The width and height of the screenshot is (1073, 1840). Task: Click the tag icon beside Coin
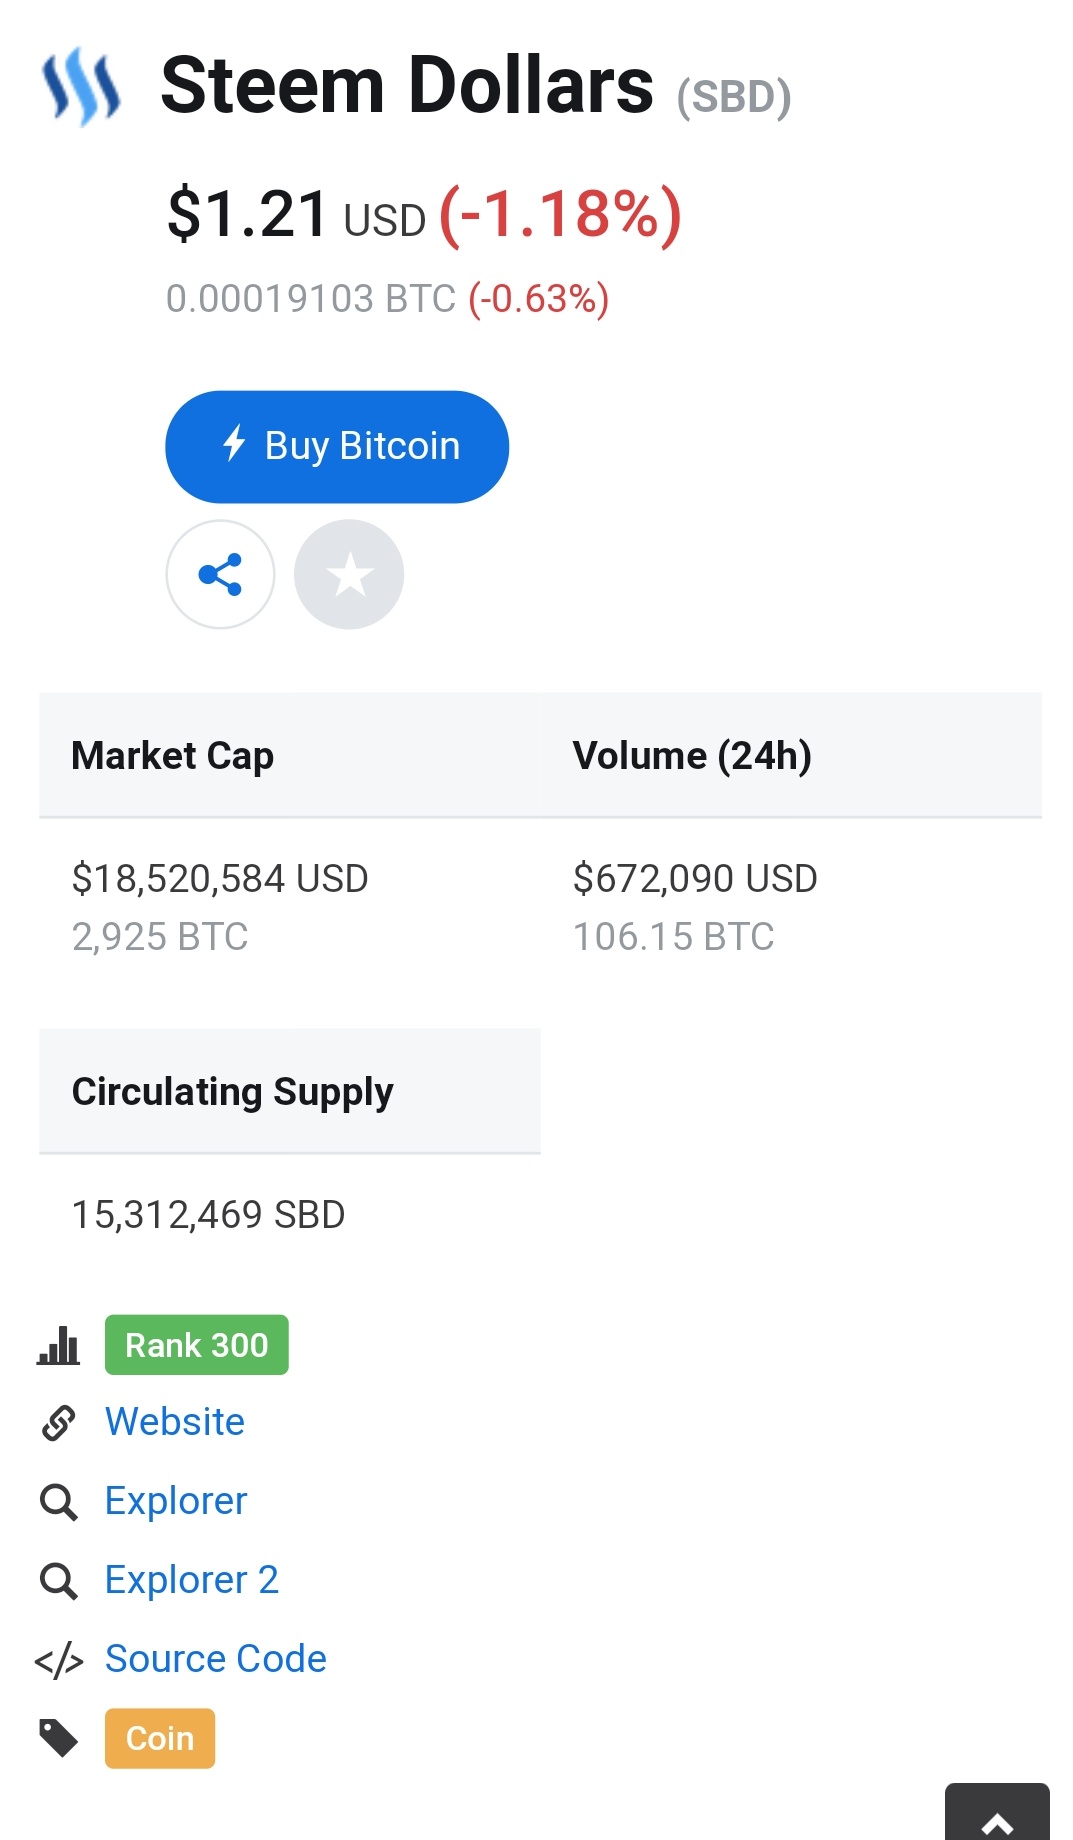58,1738
